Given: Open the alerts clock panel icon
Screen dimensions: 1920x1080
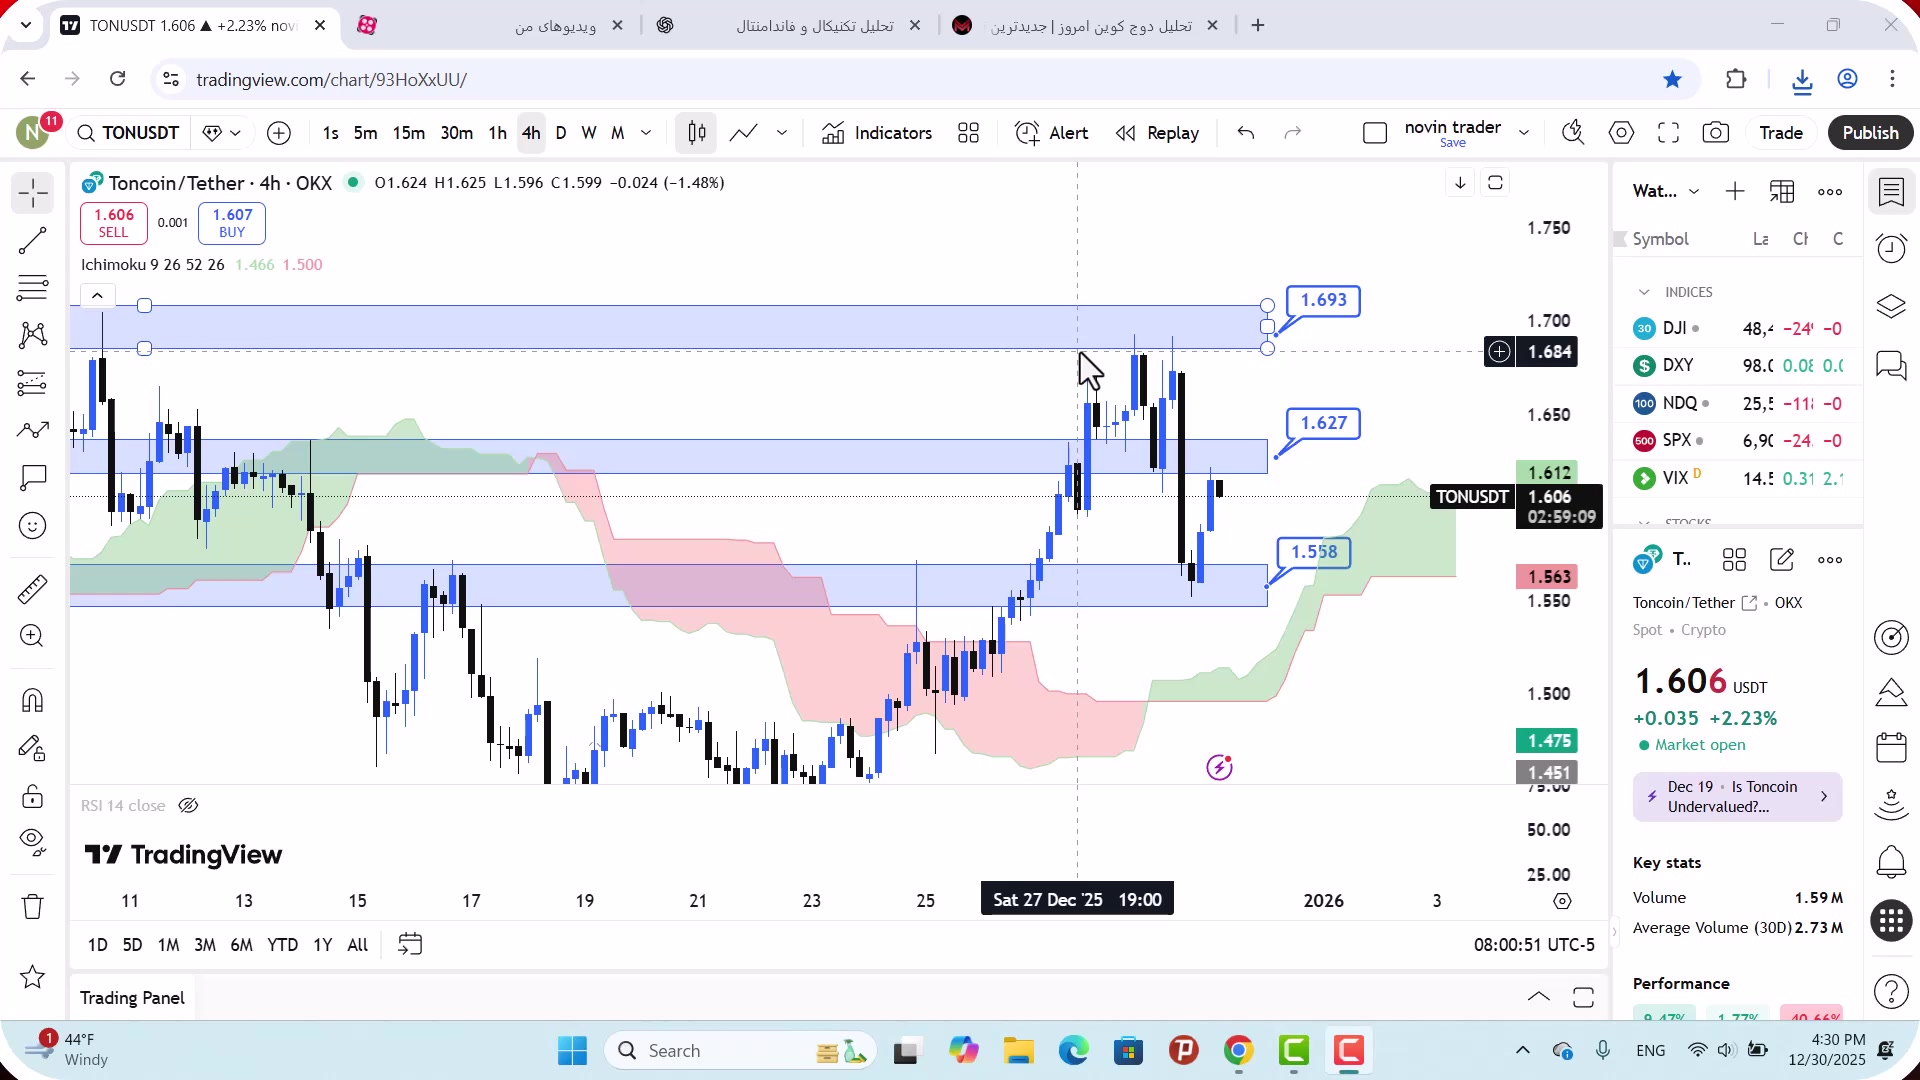Looking at the screenshot, I should click(1891, 248).
